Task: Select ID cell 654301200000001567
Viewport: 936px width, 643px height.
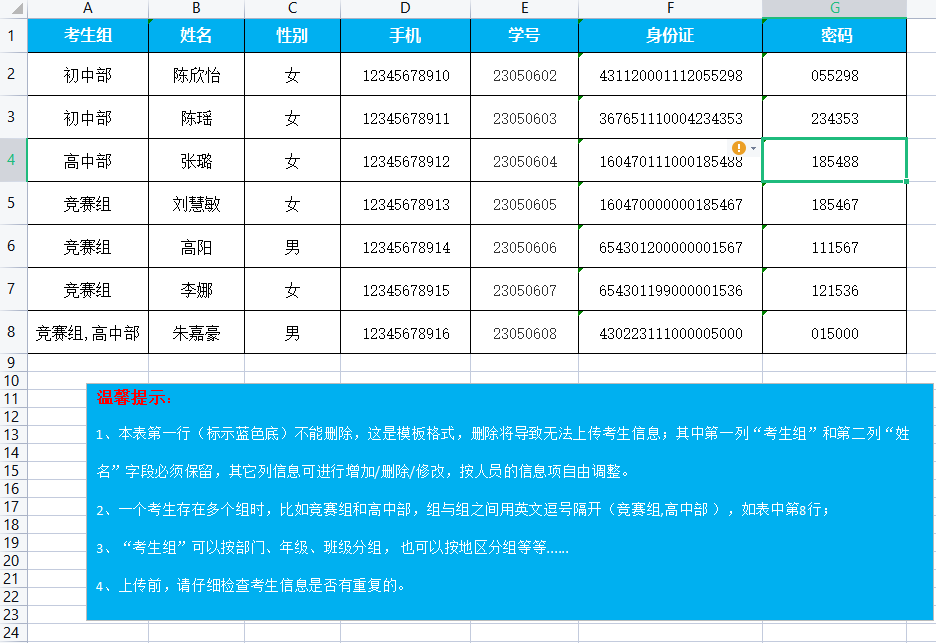Action: [670, 247]
